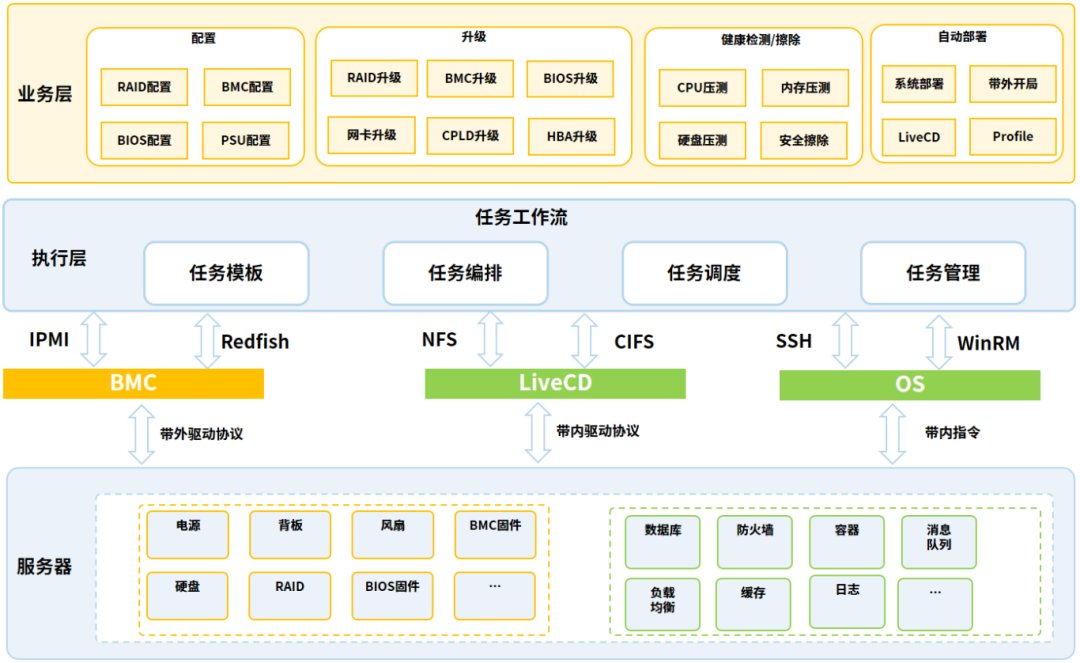
Task: Select the BIOS固件 hardware box
Action: 393,594
